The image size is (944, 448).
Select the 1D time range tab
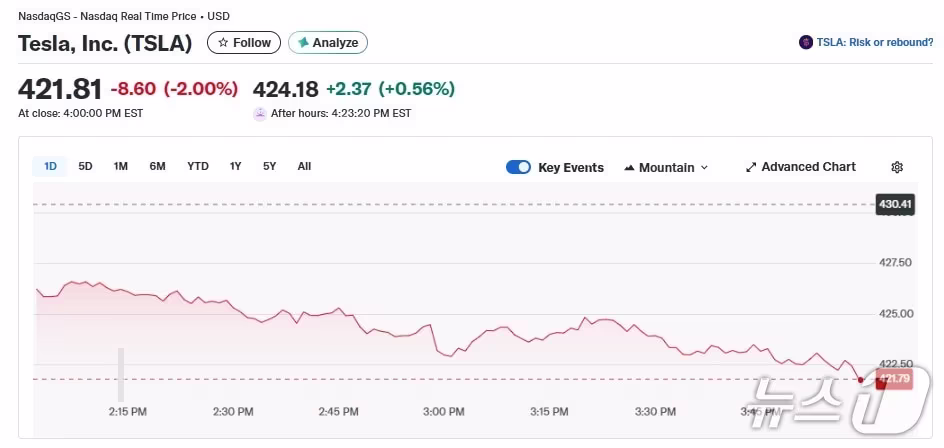[50, 166]
